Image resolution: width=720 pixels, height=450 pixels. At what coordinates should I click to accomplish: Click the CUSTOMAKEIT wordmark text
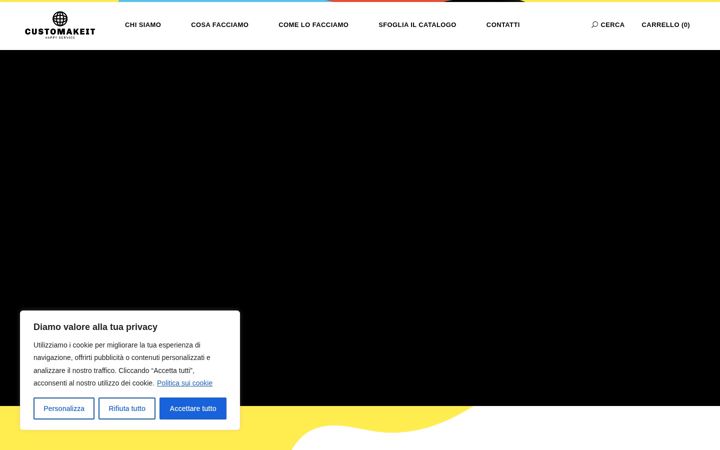click(x=60, y=31)
